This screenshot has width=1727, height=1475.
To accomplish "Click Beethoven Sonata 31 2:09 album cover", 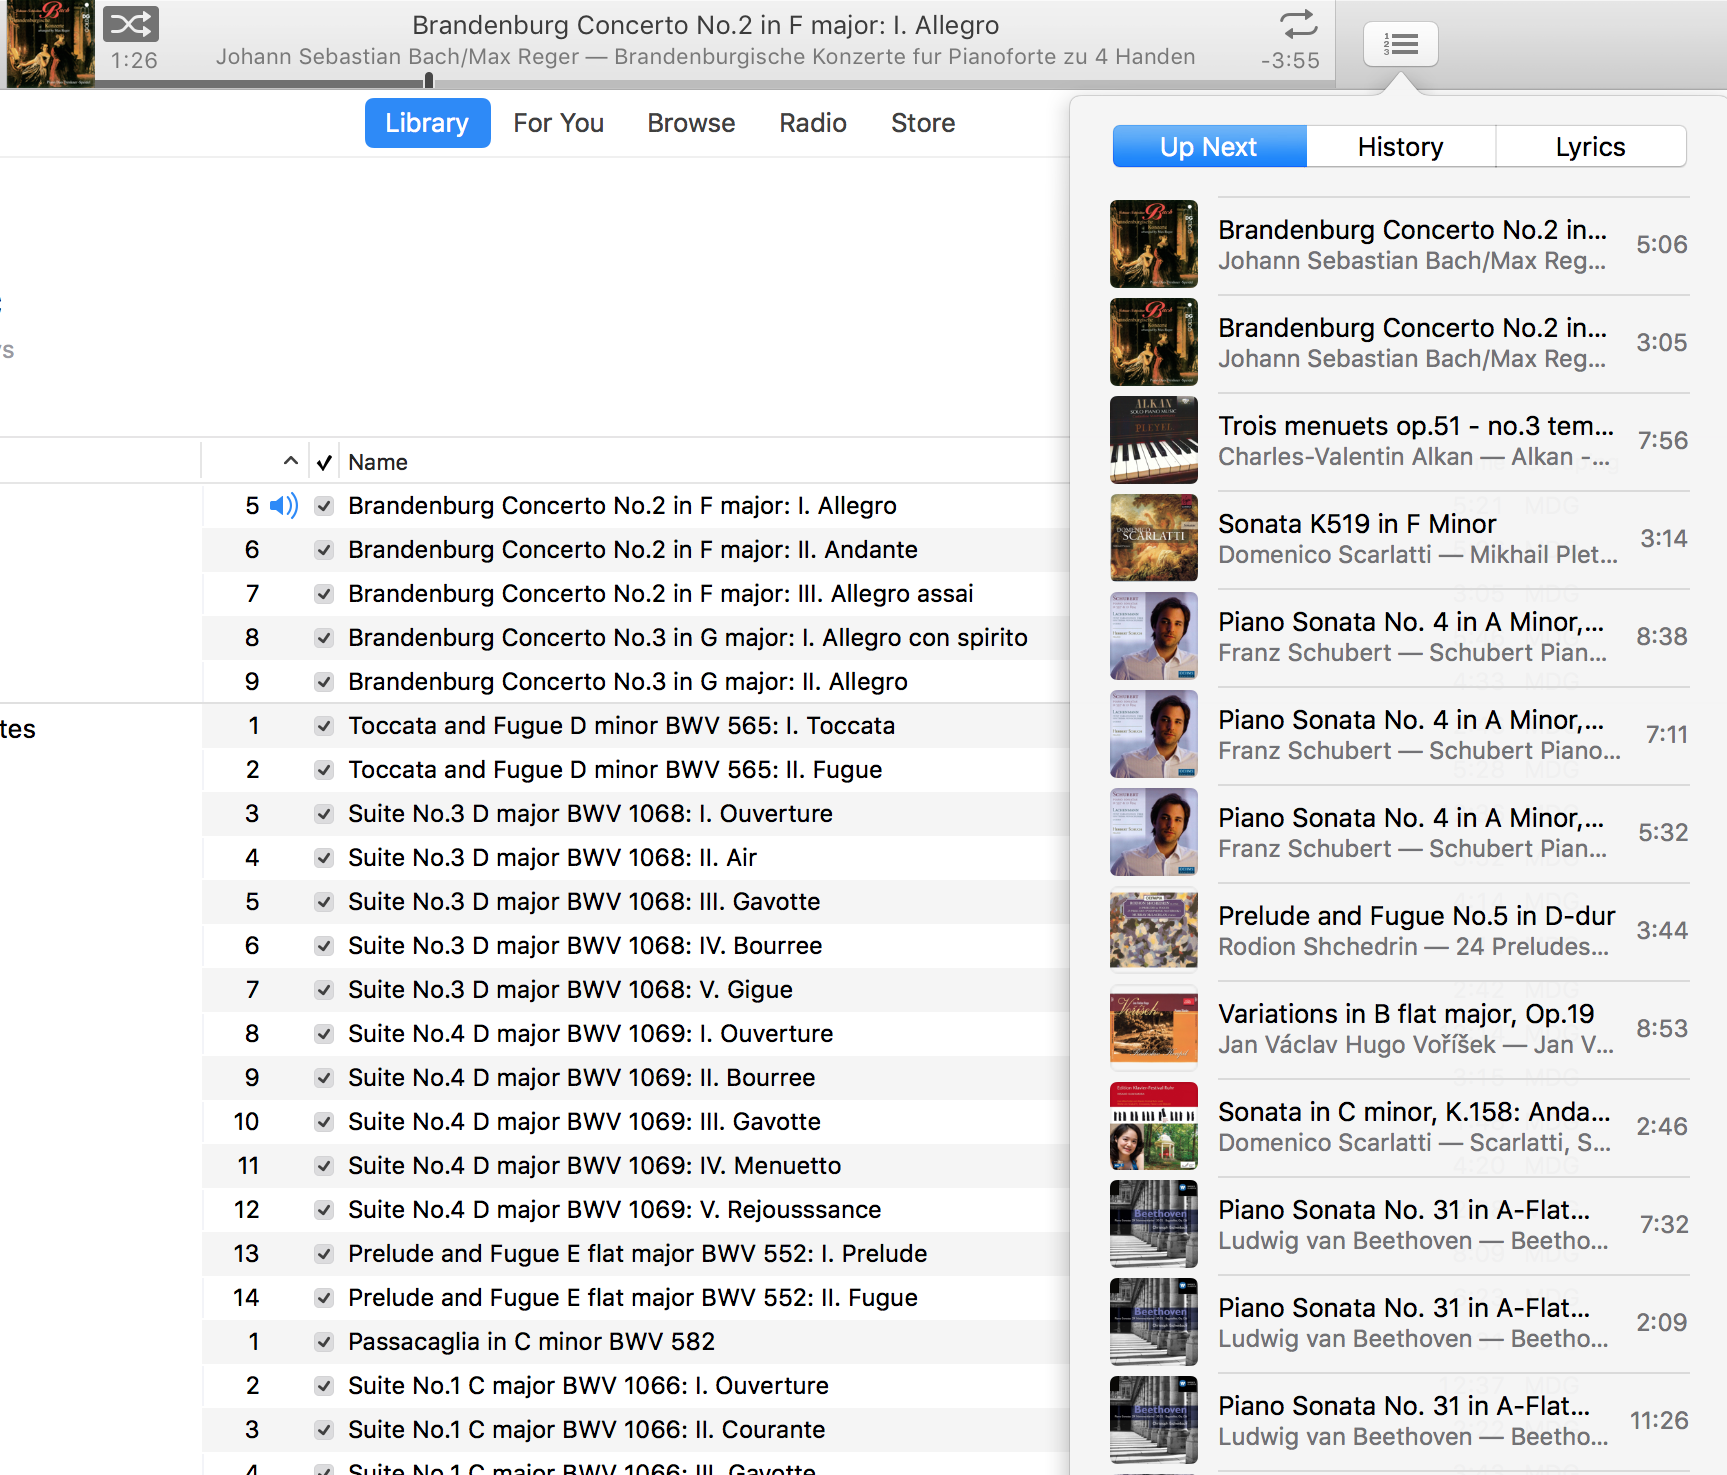I will pyautogui.click(x=1154, y=1322).
